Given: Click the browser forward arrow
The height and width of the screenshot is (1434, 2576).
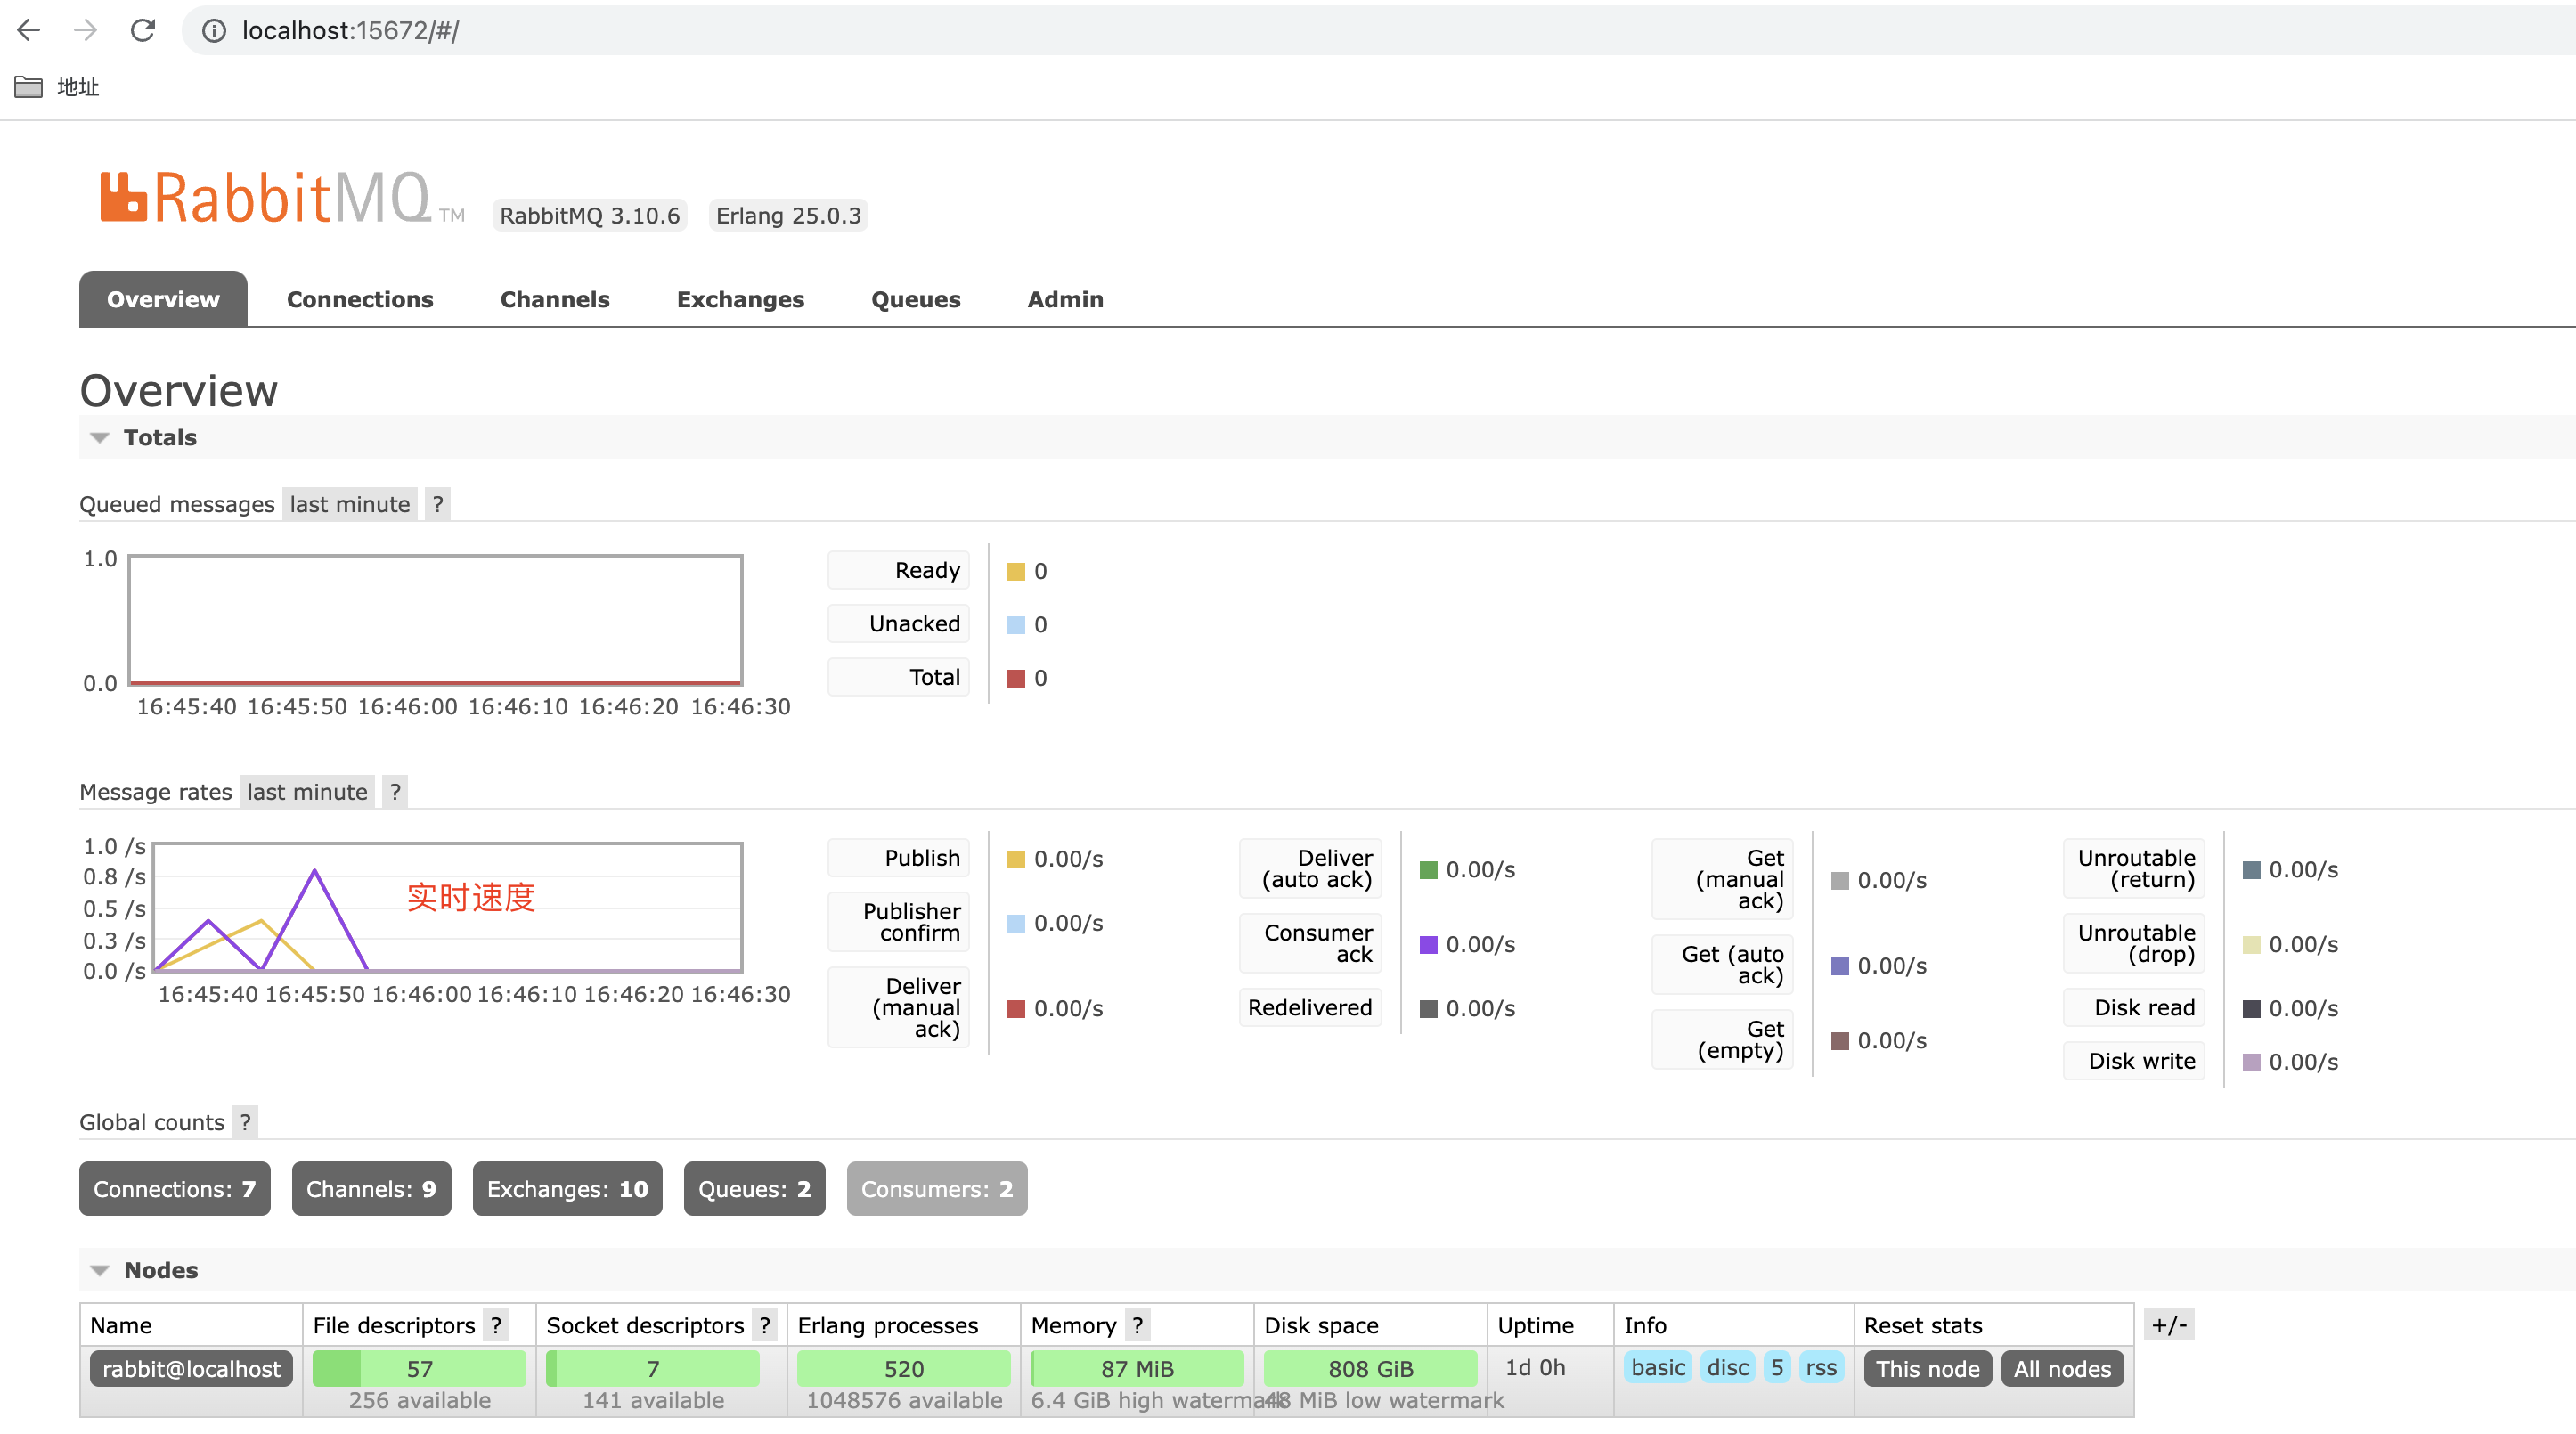Looking at the screenshot, I should pyautogui.click(x=86, y=31).
